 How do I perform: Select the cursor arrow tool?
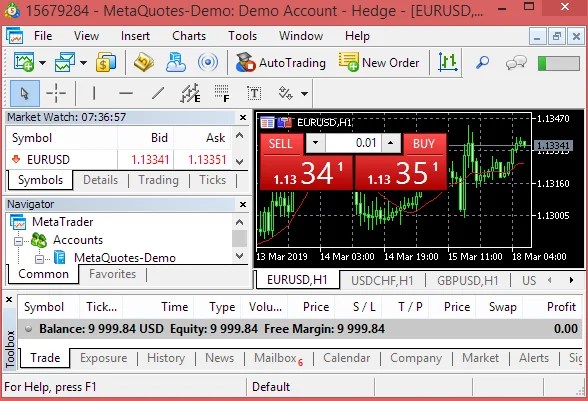point(25,93)
